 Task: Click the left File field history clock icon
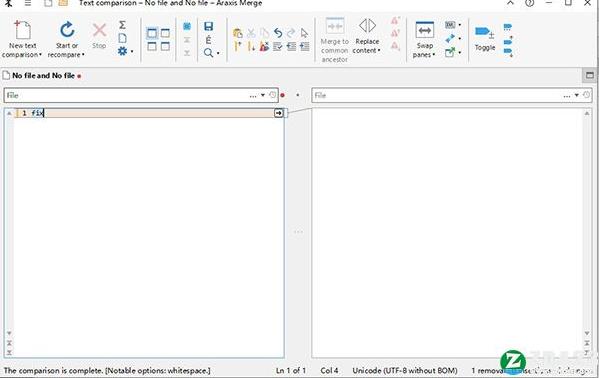click(272, 95)
